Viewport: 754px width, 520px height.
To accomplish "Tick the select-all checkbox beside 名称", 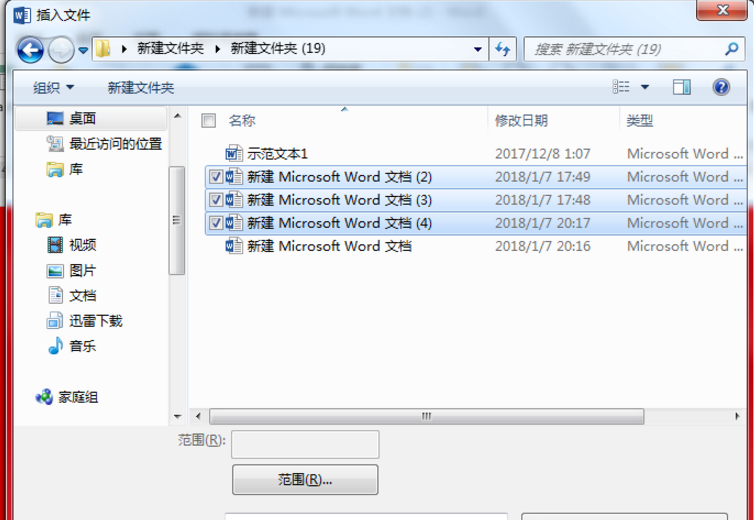I will click(x=209, y=121).
